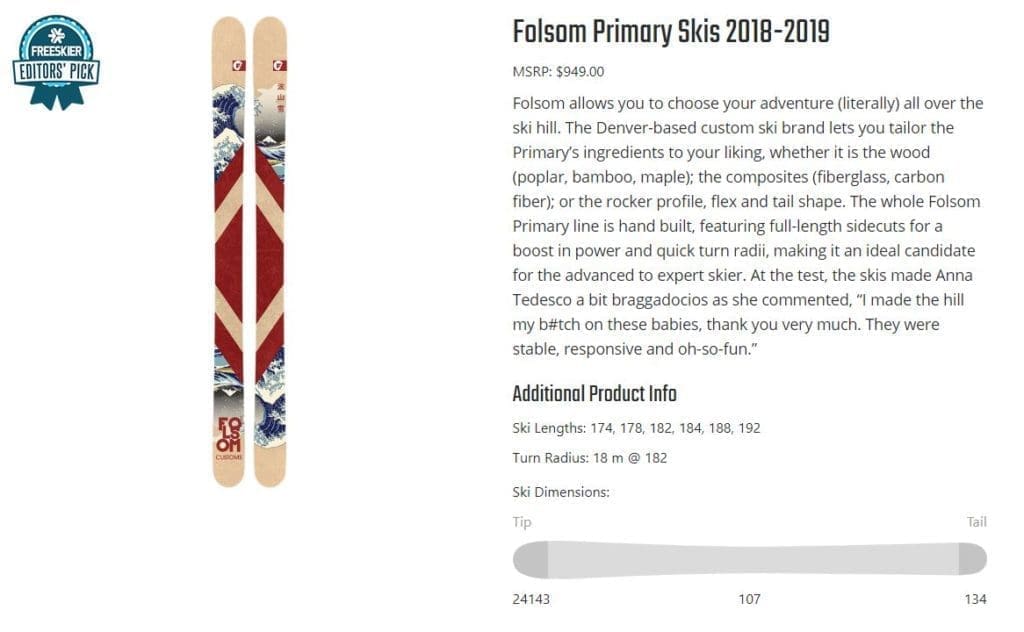Open the left ski product image
This screenshot has height=632, width=1024.
(229, 250)
